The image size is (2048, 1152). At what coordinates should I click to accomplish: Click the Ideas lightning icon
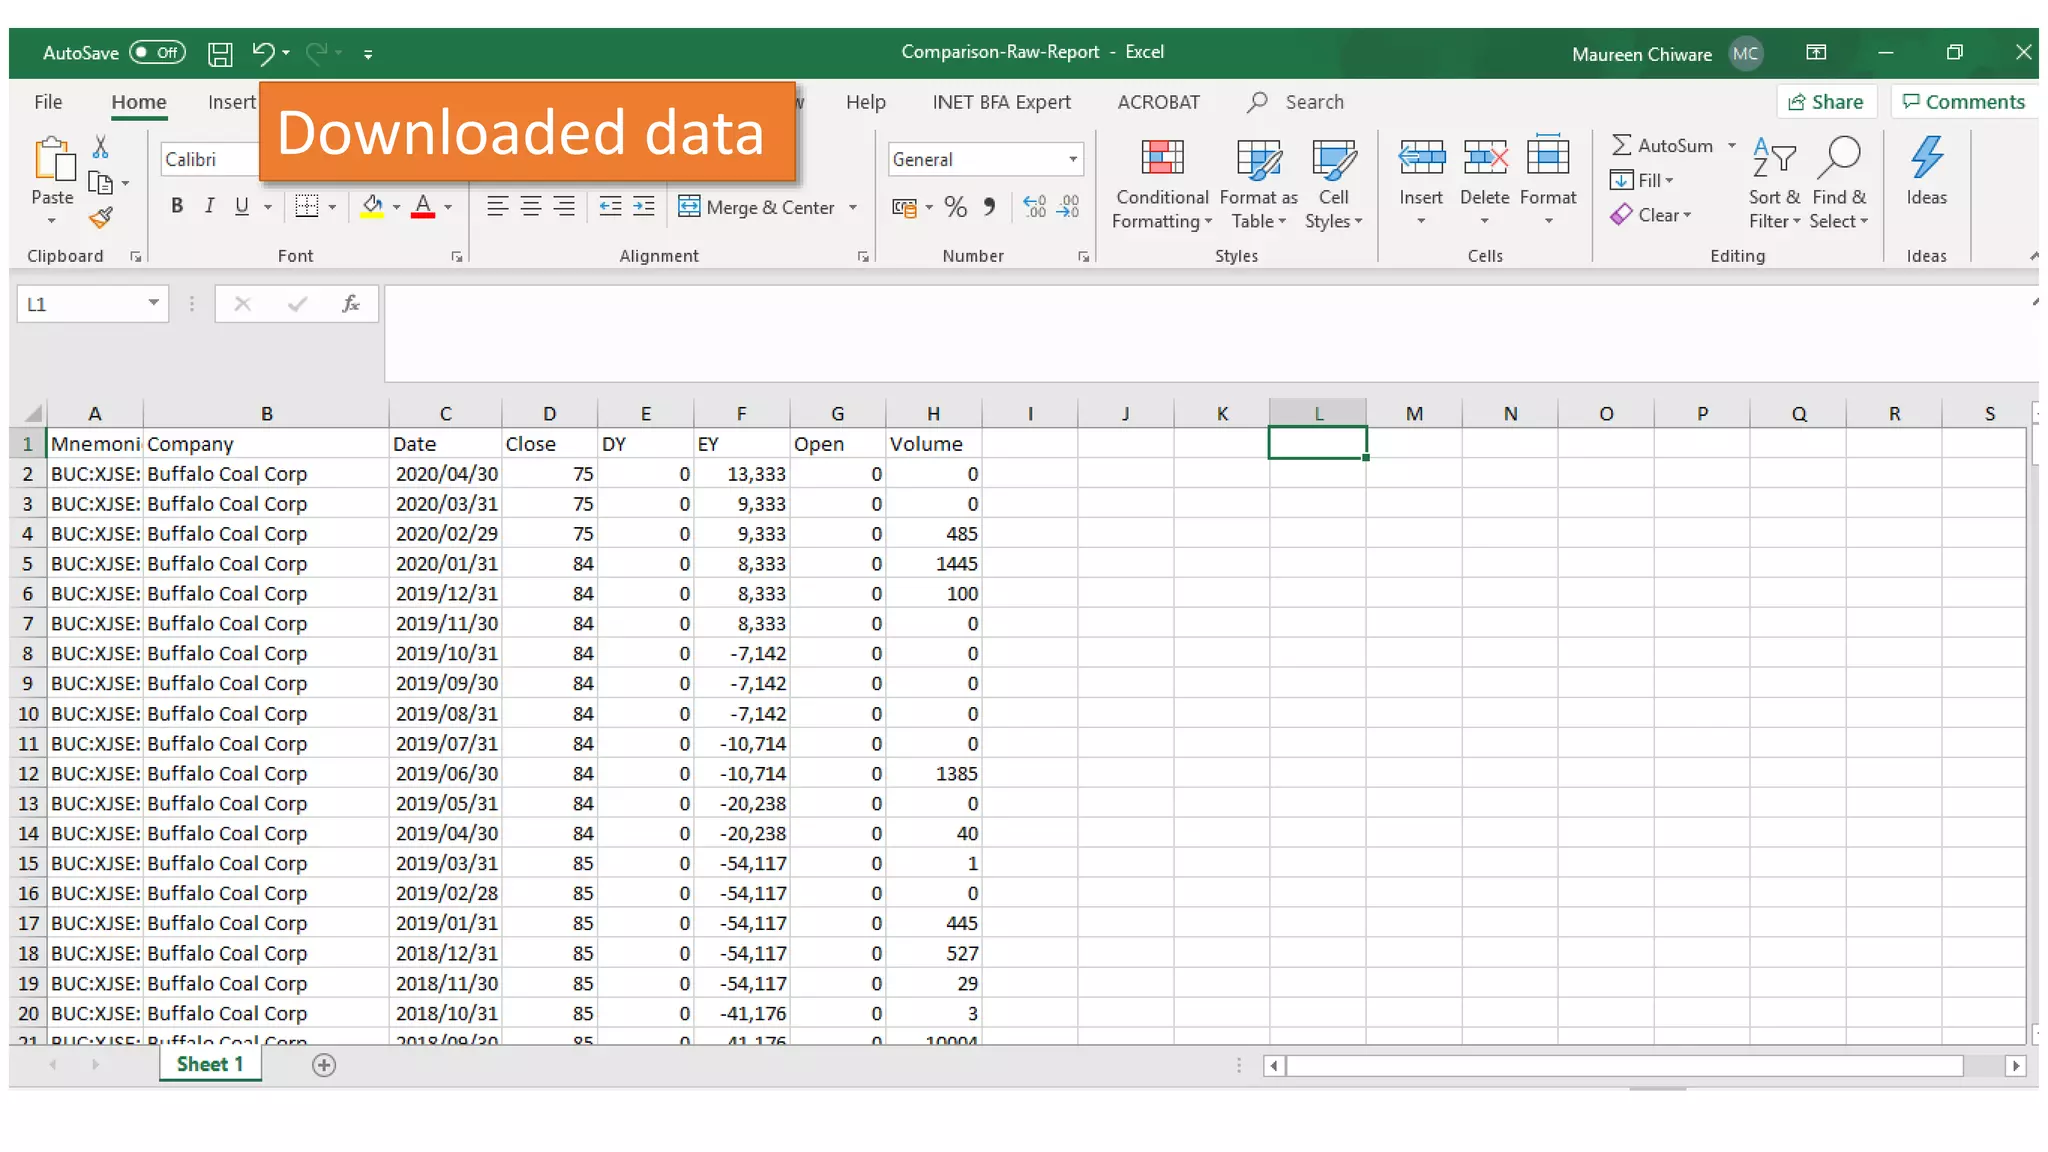pos(1926,158)
